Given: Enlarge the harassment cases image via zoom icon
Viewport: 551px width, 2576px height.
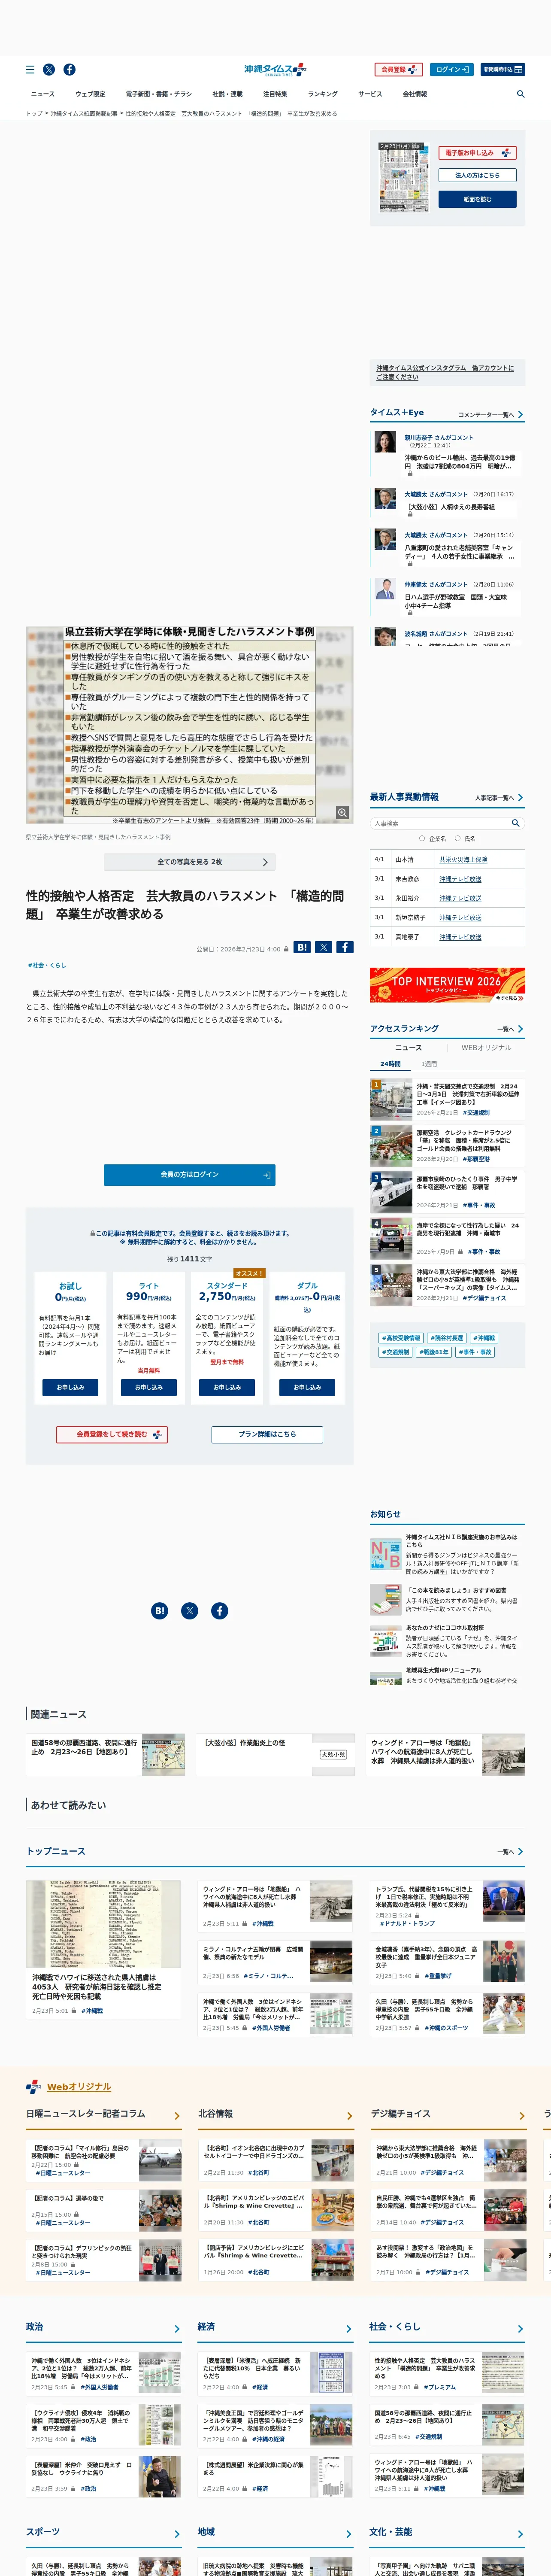Looking at the screenshot, I should 342,813.
